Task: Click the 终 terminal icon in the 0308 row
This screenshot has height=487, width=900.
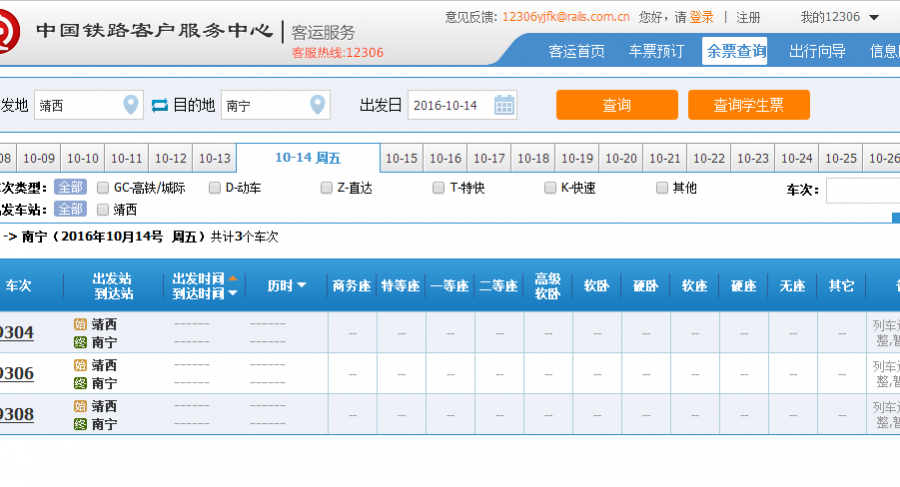Action: (80, 424)
